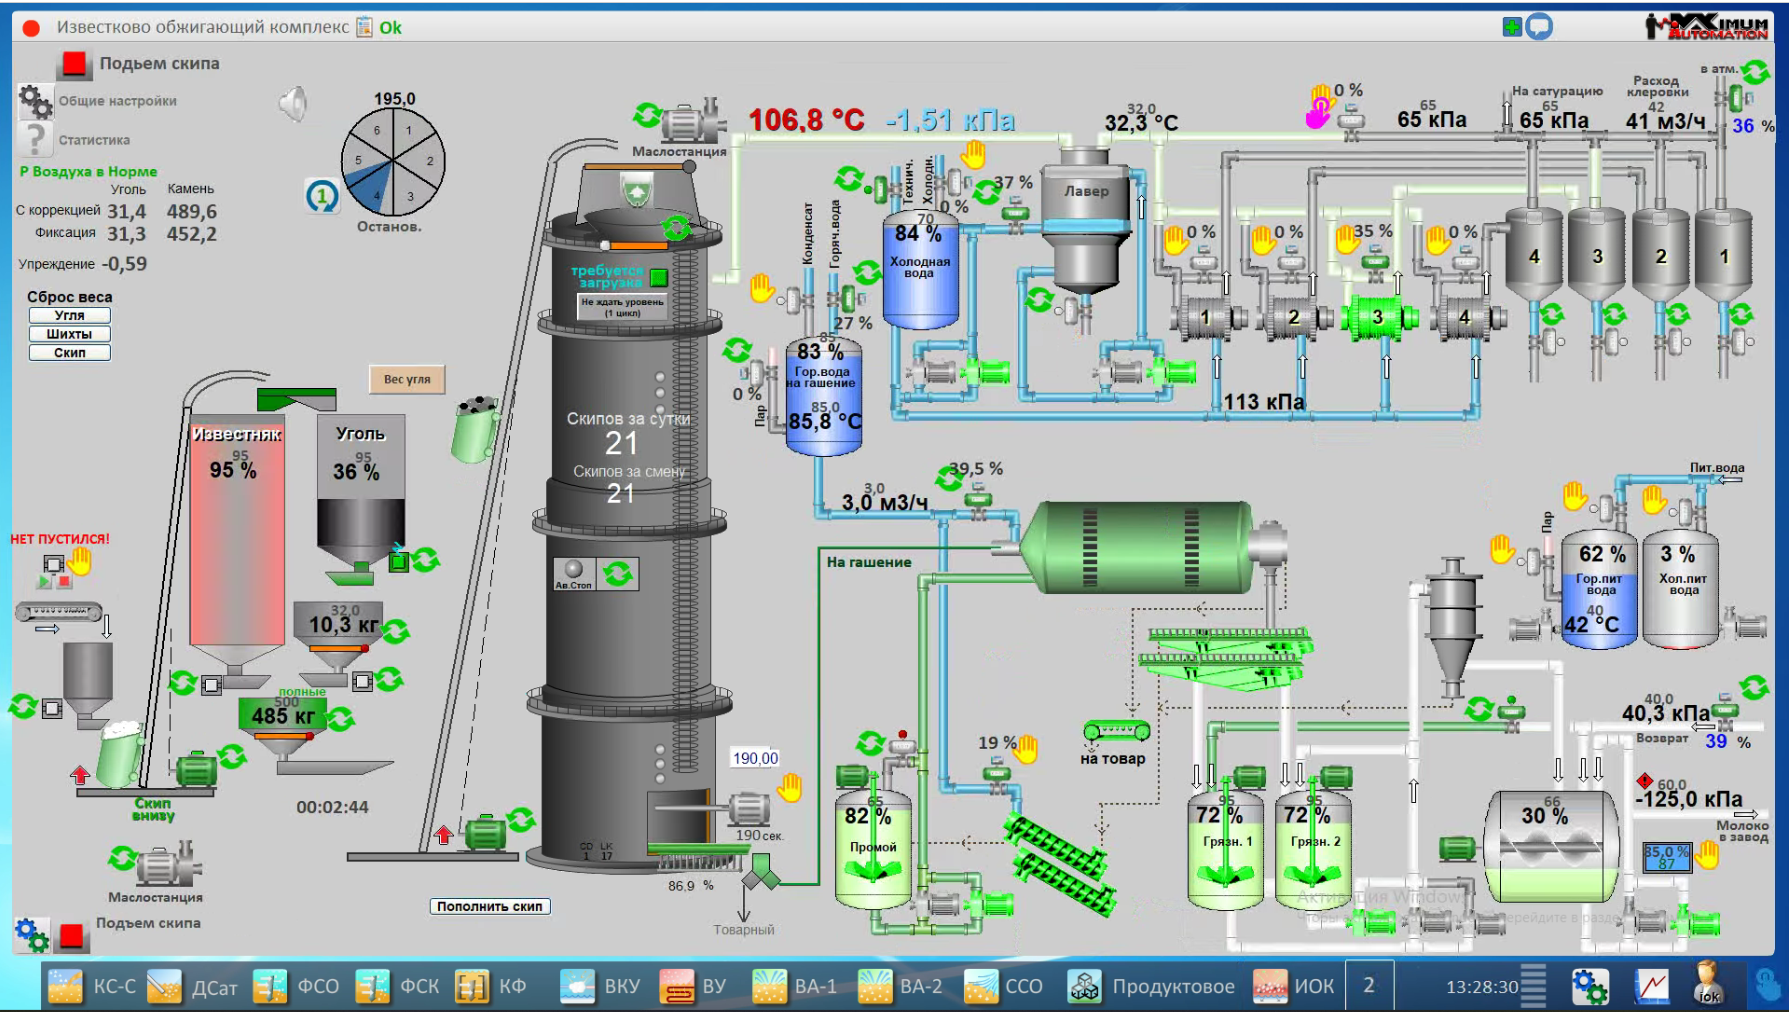This screenshot has height=1012, width=1789.
Task: Switch to the ДСат screen tab
Action: click(x=193, y=987)
